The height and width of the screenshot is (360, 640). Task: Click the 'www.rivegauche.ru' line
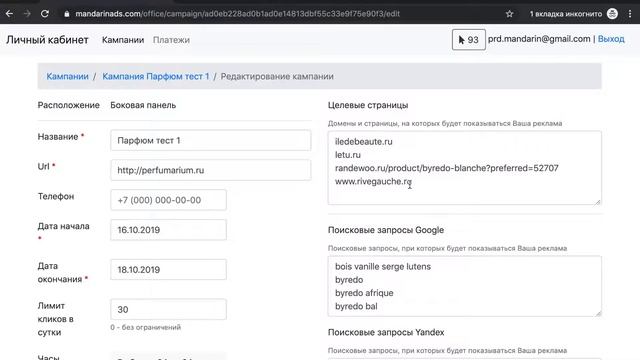(373, 182)
